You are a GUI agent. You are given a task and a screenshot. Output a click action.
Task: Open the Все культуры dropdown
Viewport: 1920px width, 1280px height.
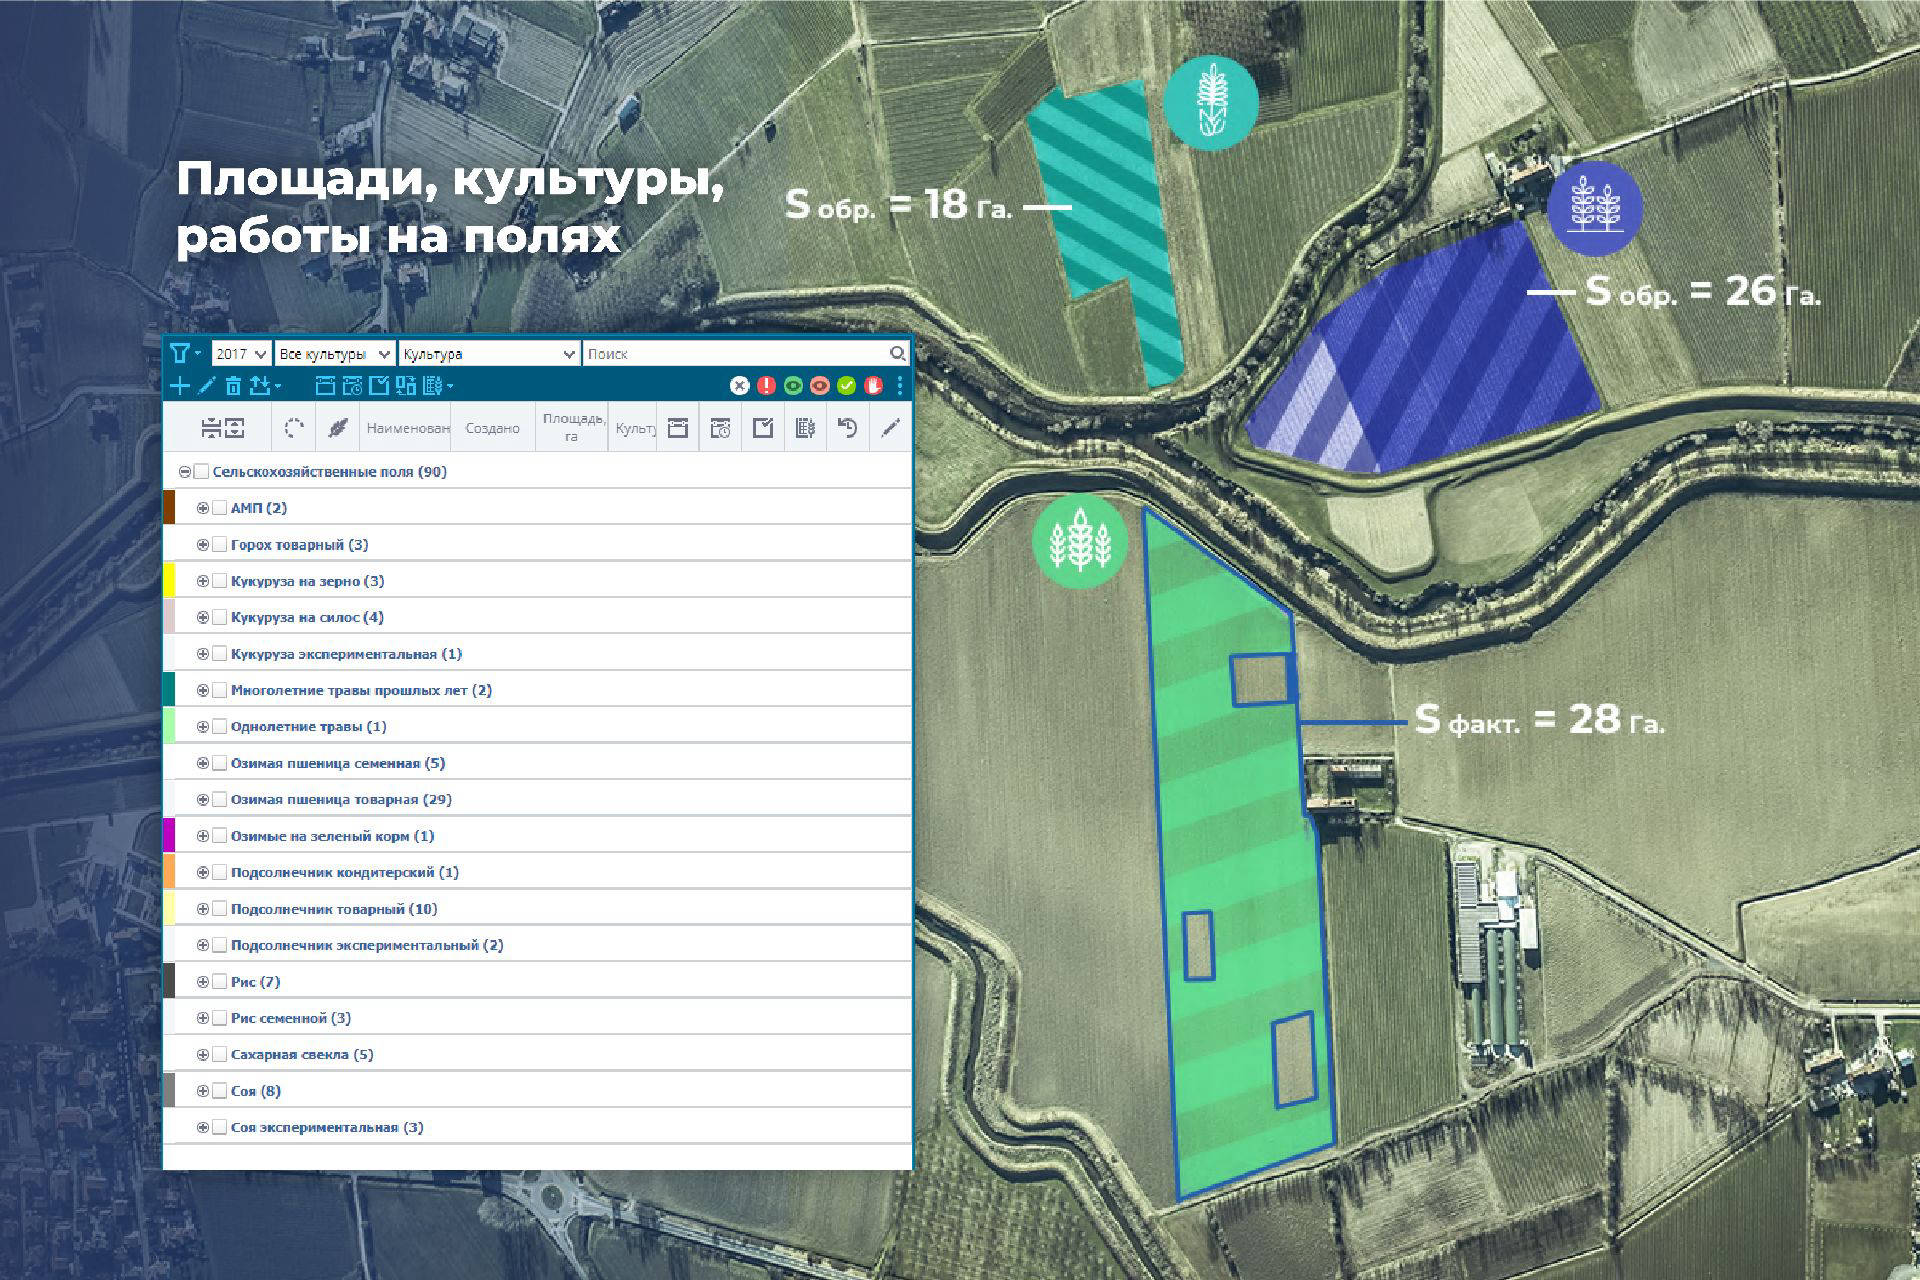(x=335, y=354)
